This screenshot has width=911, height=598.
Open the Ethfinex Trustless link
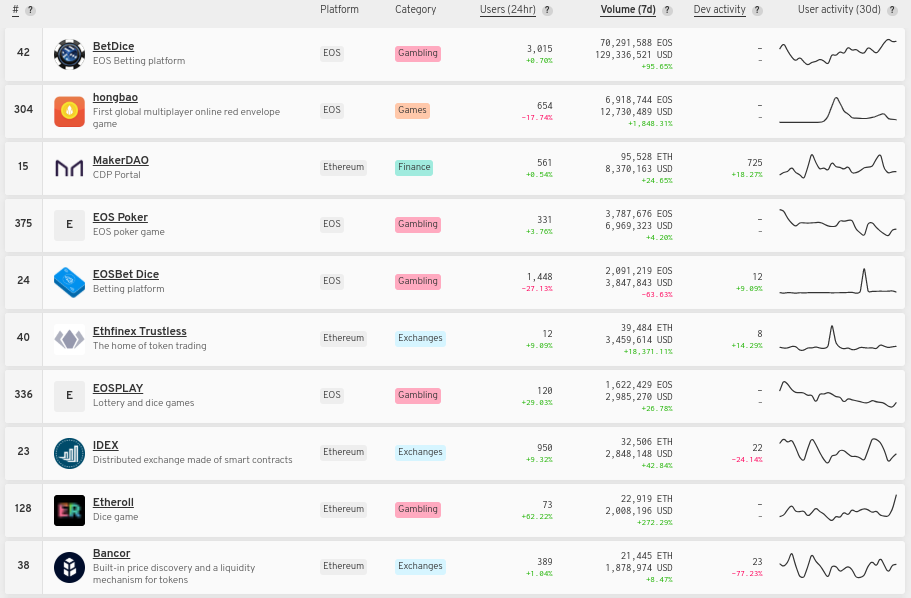(139, 331)
